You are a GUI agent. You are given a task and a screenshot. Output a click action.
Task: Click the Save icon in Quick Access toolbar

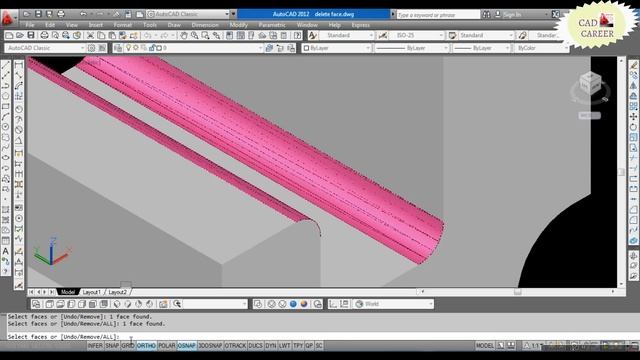click(38, 14)
